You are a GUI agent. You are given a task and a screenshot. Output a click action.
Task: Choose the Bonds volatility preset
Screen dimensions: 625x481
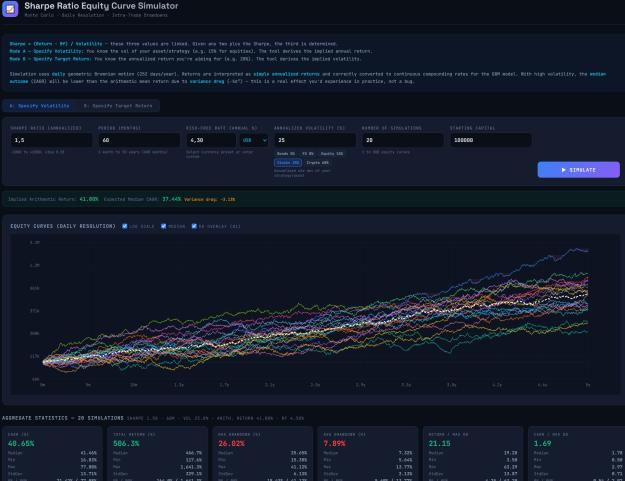tap(286, 154)
